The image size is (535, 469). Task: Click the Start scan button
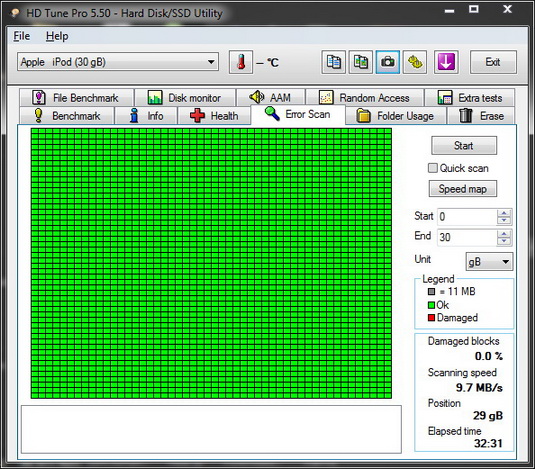click(x=464, y=146)
